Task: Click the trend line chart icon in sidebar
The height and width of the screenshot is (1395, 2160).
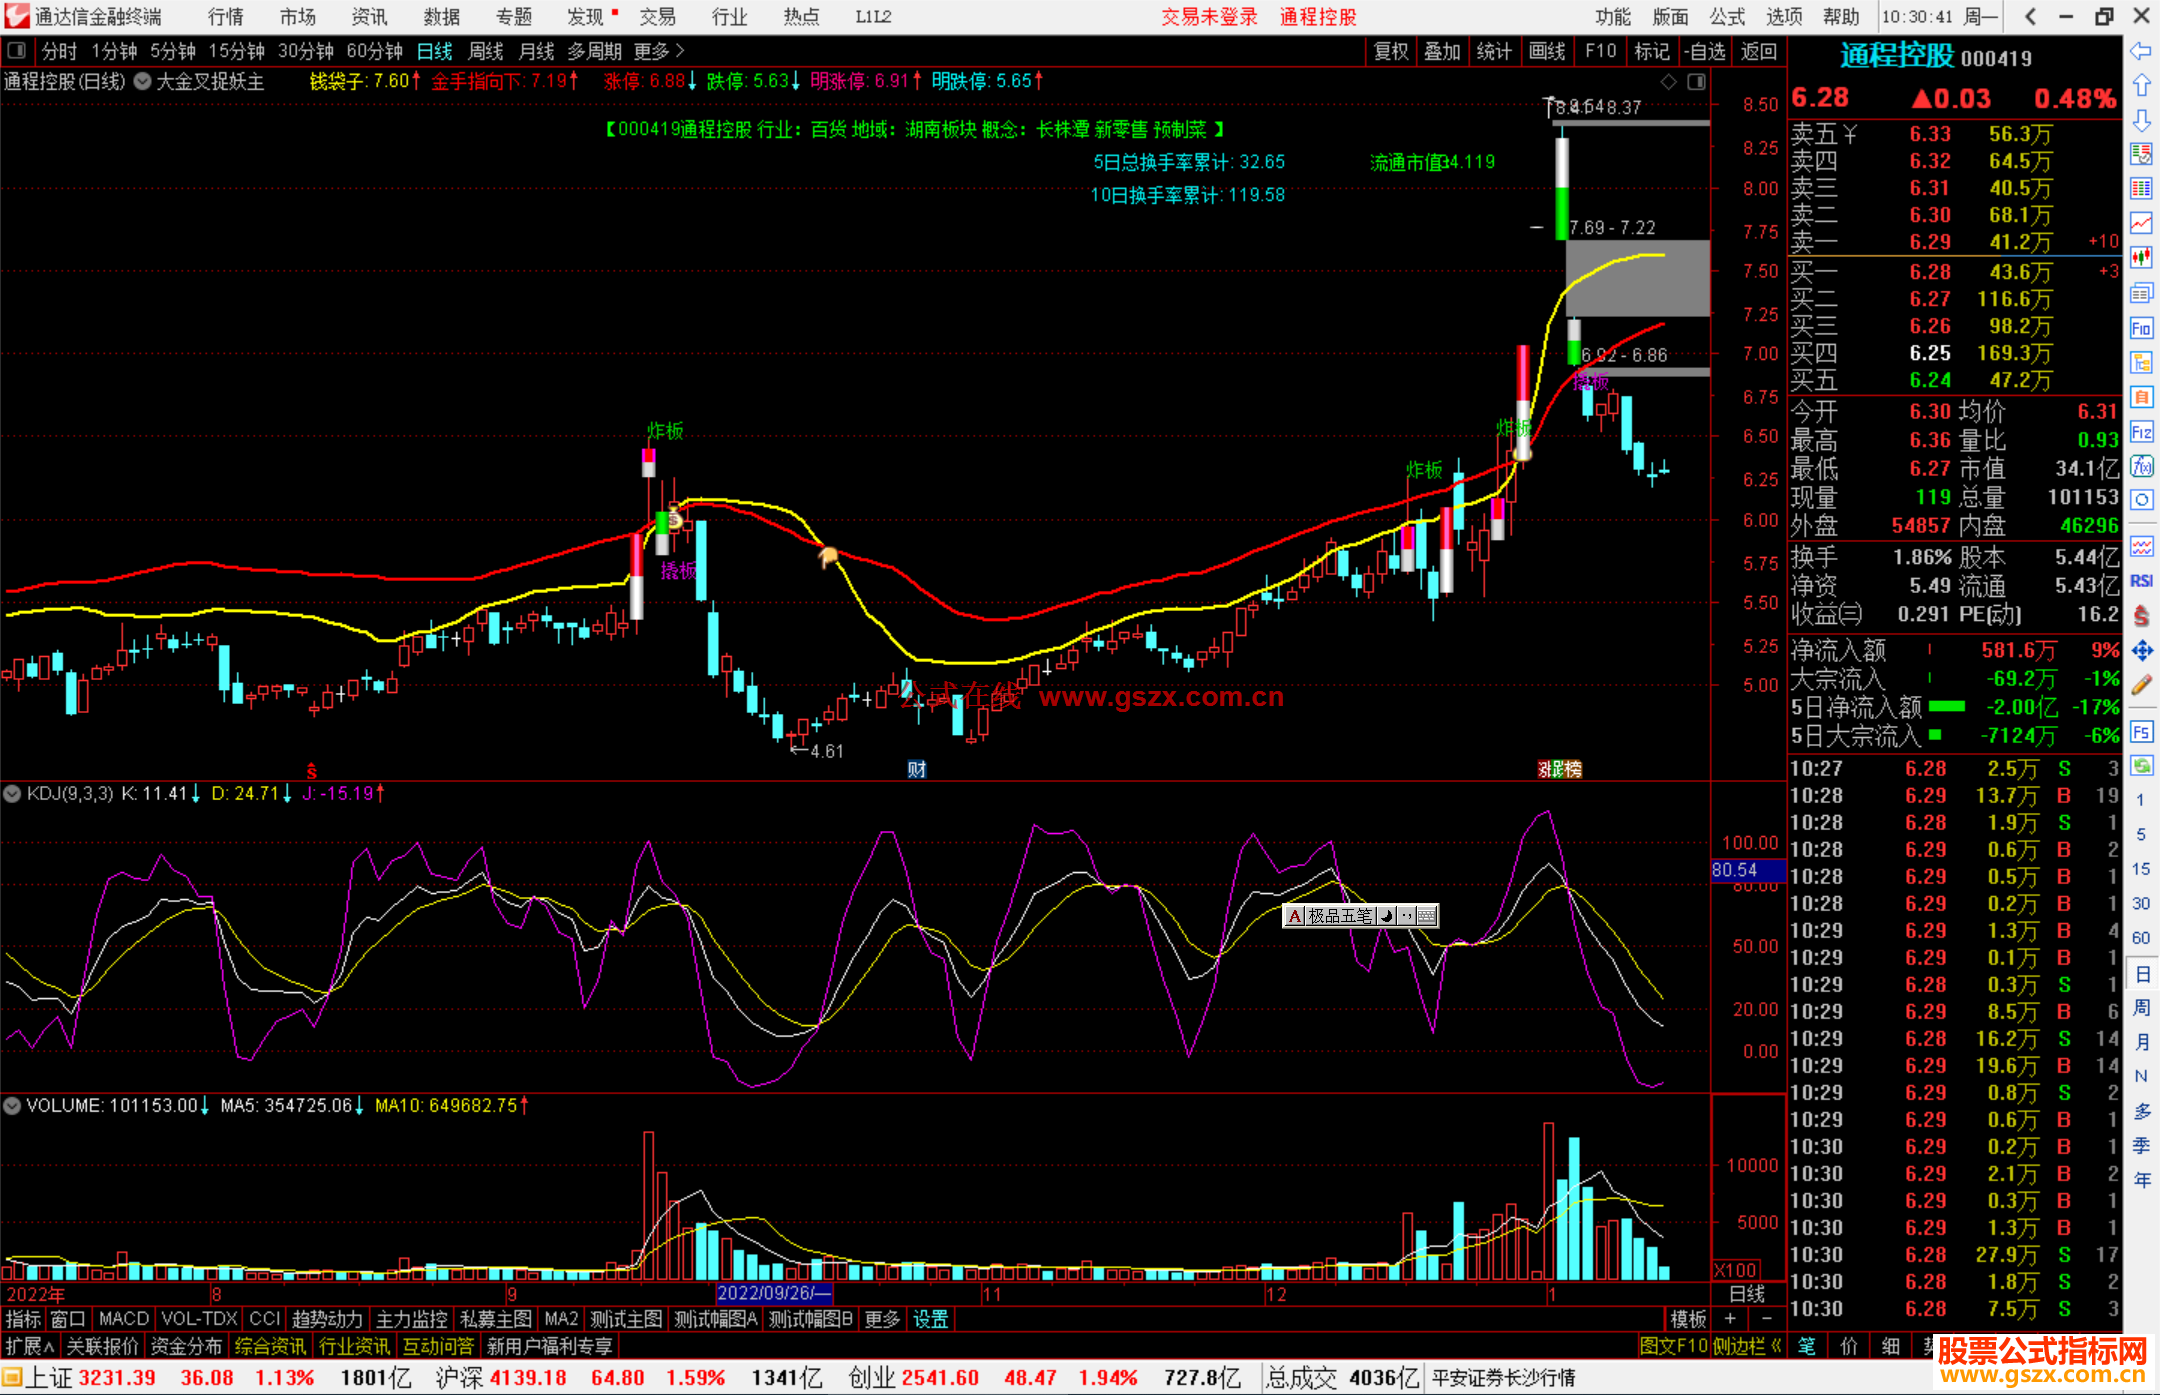Action: click(x=2141, y=223)
